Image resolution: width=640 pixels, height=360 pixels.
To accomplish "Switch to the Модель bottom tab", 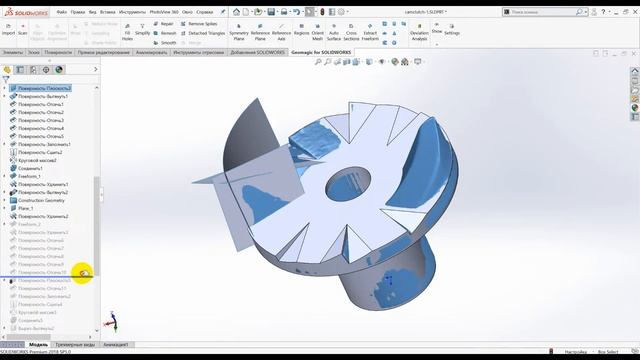I will pos(38,345).
